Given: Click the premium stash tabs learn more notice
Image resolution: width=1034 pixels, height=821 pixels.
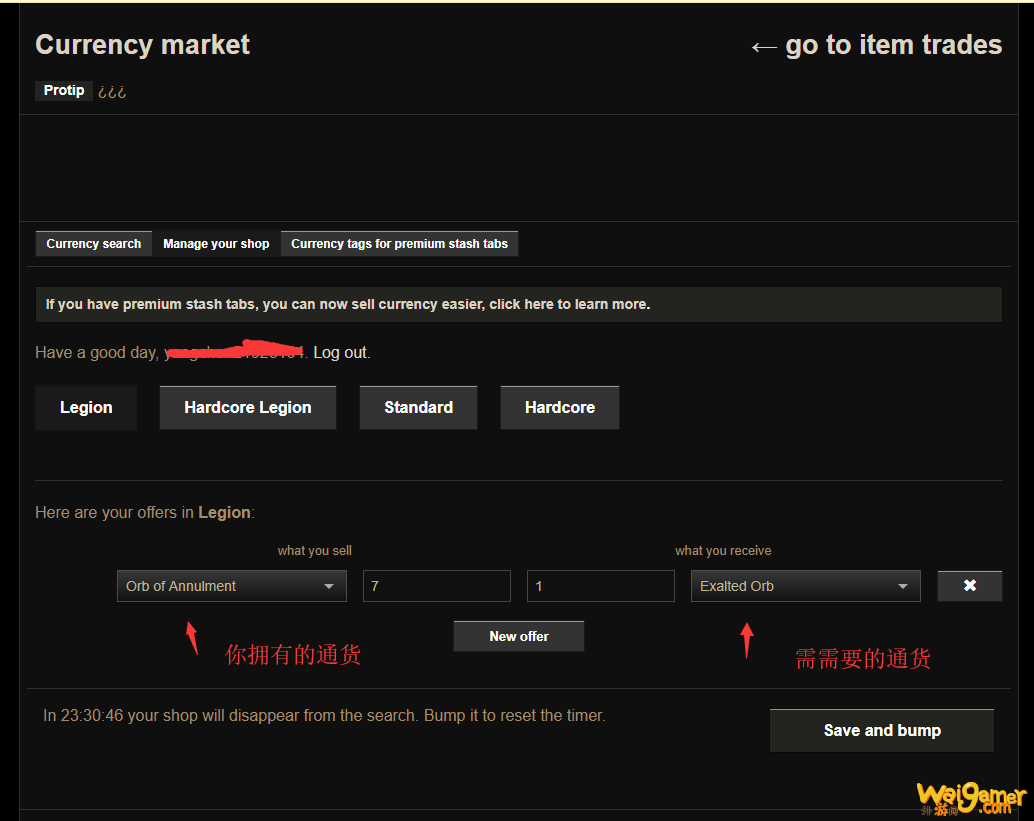Looking at the screenshot, I should click(518, 304).
